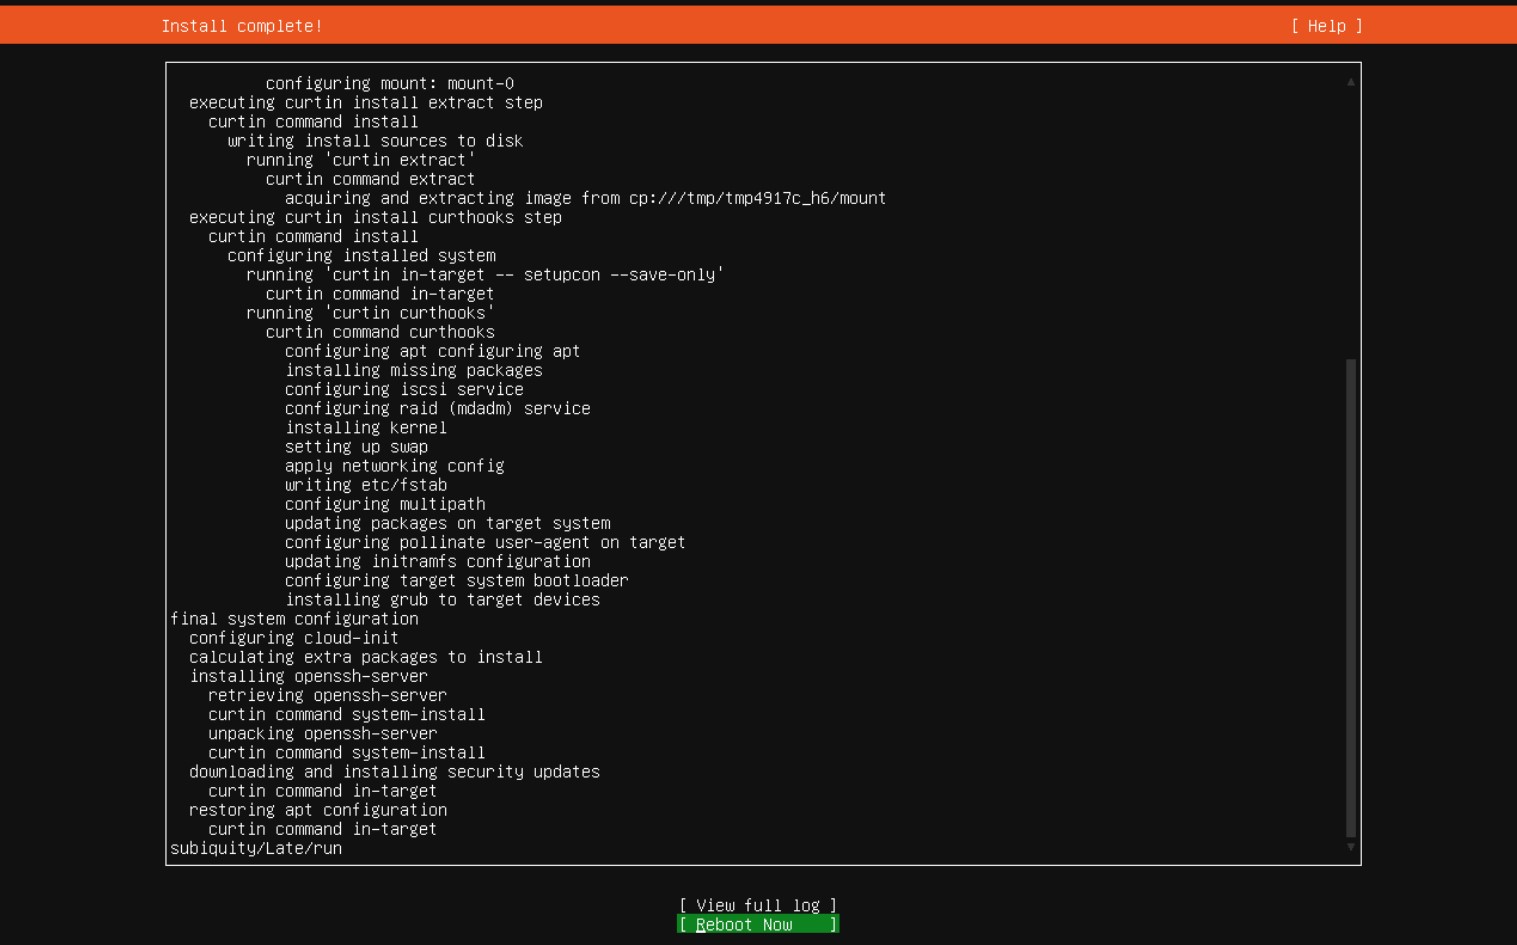
Task: Click 'downloading and installing security updates' line
Action: (x=394, y=772)
